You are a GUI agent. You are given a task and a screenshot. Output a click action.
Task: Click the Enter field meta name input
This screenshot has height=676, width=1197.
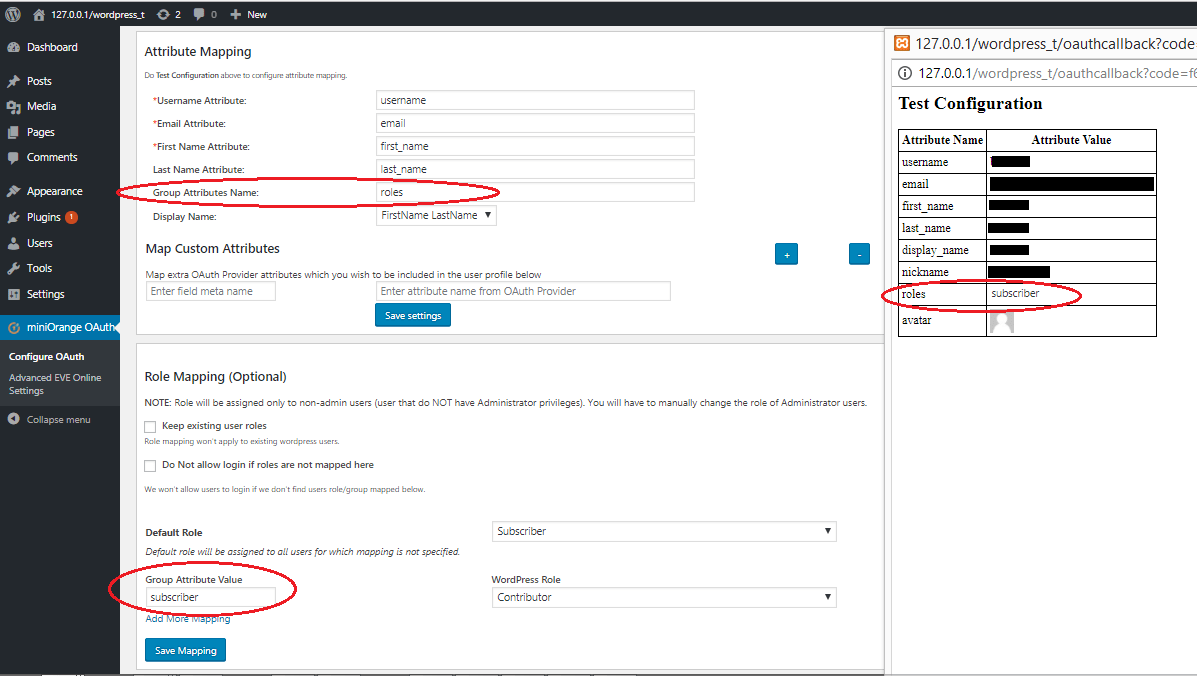pos(211,291)
